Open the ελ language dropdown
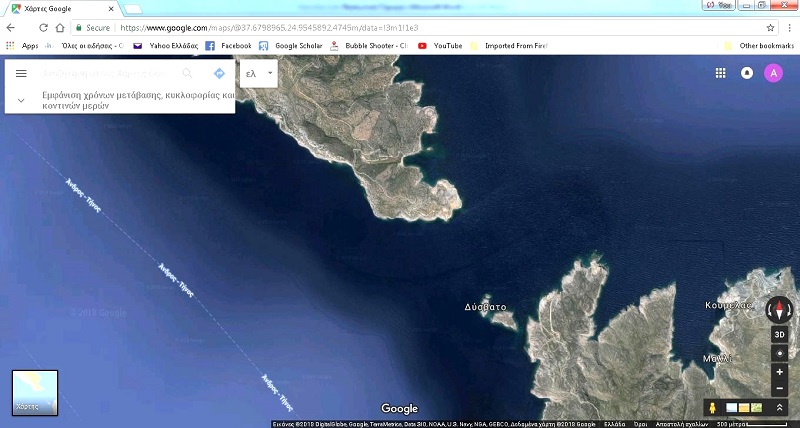Image resolution: width=800 pixels, height=428 pixels. pos(258,73)
